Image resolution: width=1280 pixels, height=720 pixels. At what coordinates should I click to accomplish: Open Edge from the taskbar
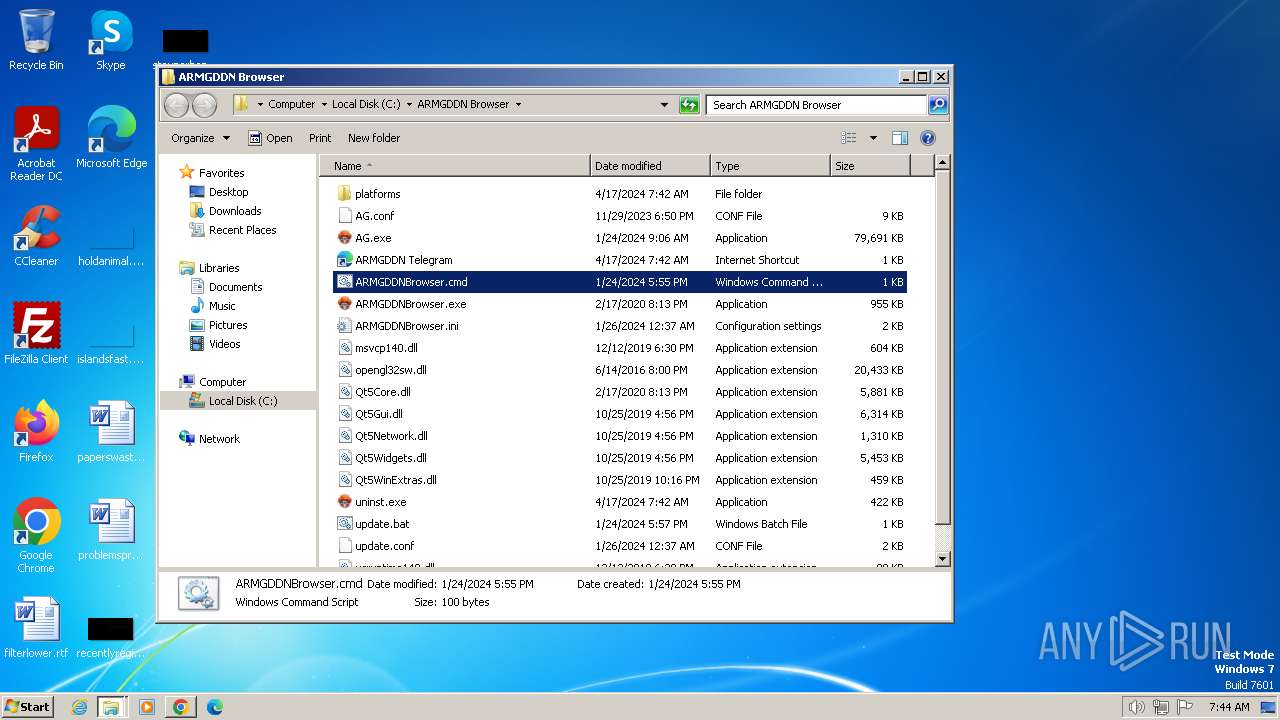214,707
